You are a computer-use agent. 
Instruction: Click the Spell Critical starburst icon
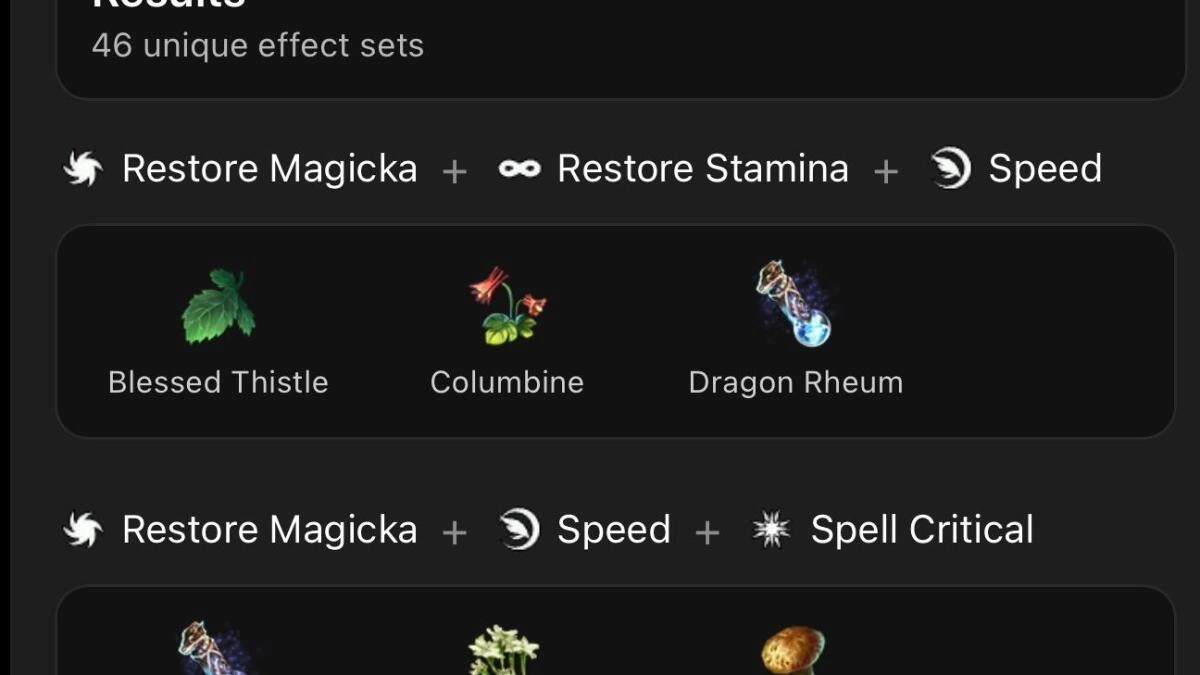pos(771,531)
